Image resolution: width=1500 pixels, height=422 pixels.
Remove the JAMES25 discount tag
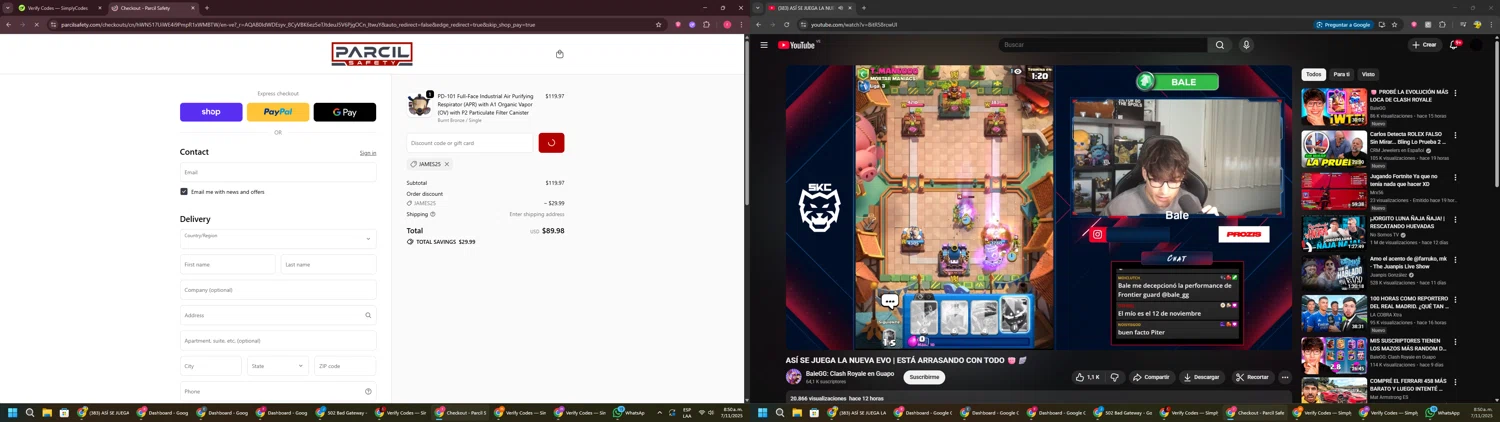447,164
